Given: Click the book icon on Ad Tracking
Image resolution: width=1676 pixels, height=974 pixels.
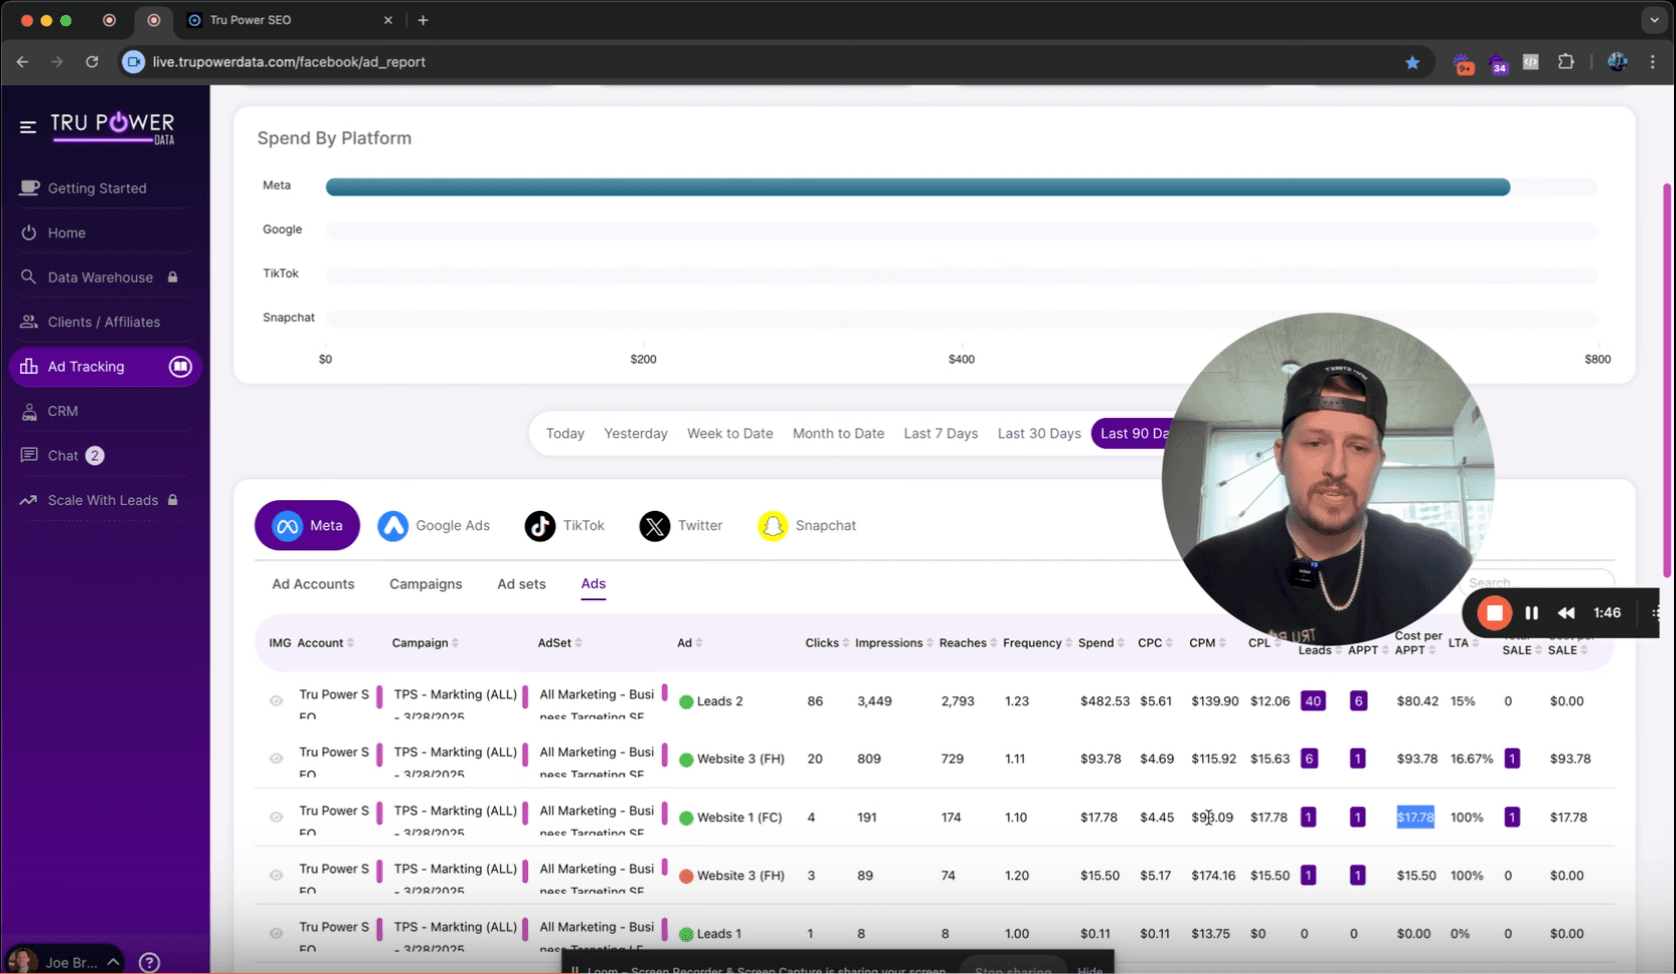Looking at the screenshot, I should point(180,367).
